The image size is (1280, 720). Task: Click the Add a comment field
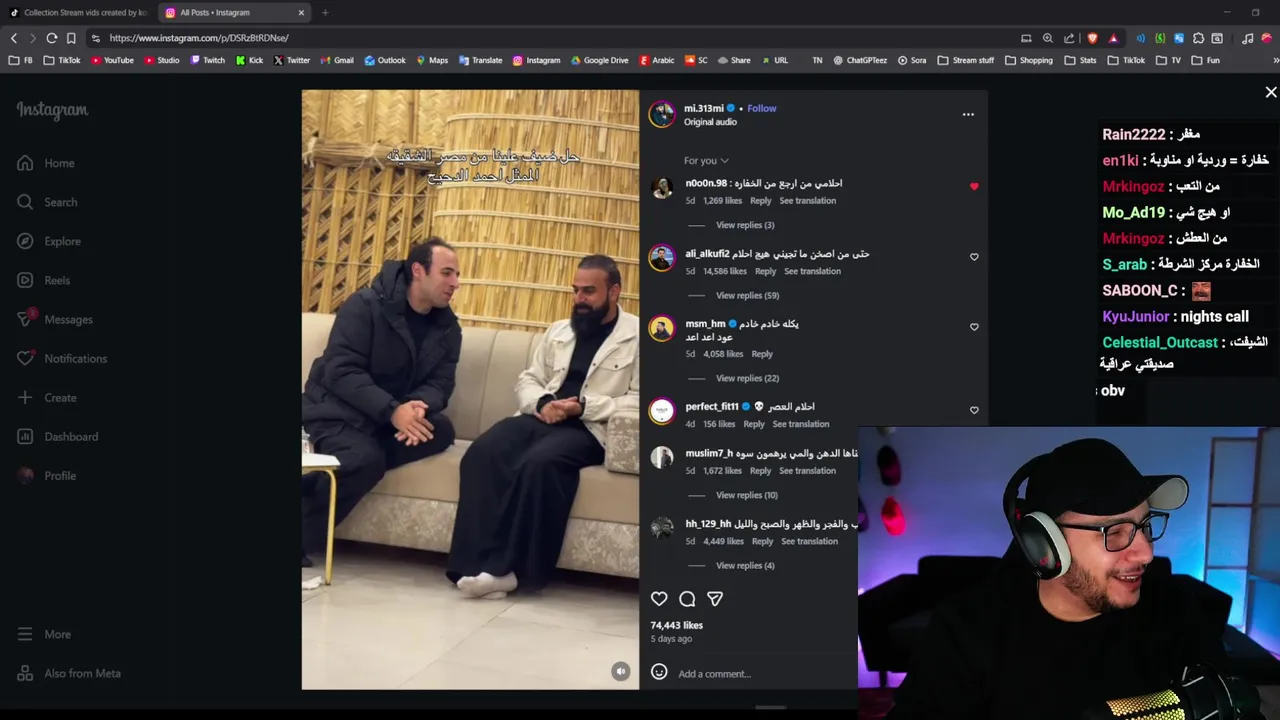coord(760,673)
